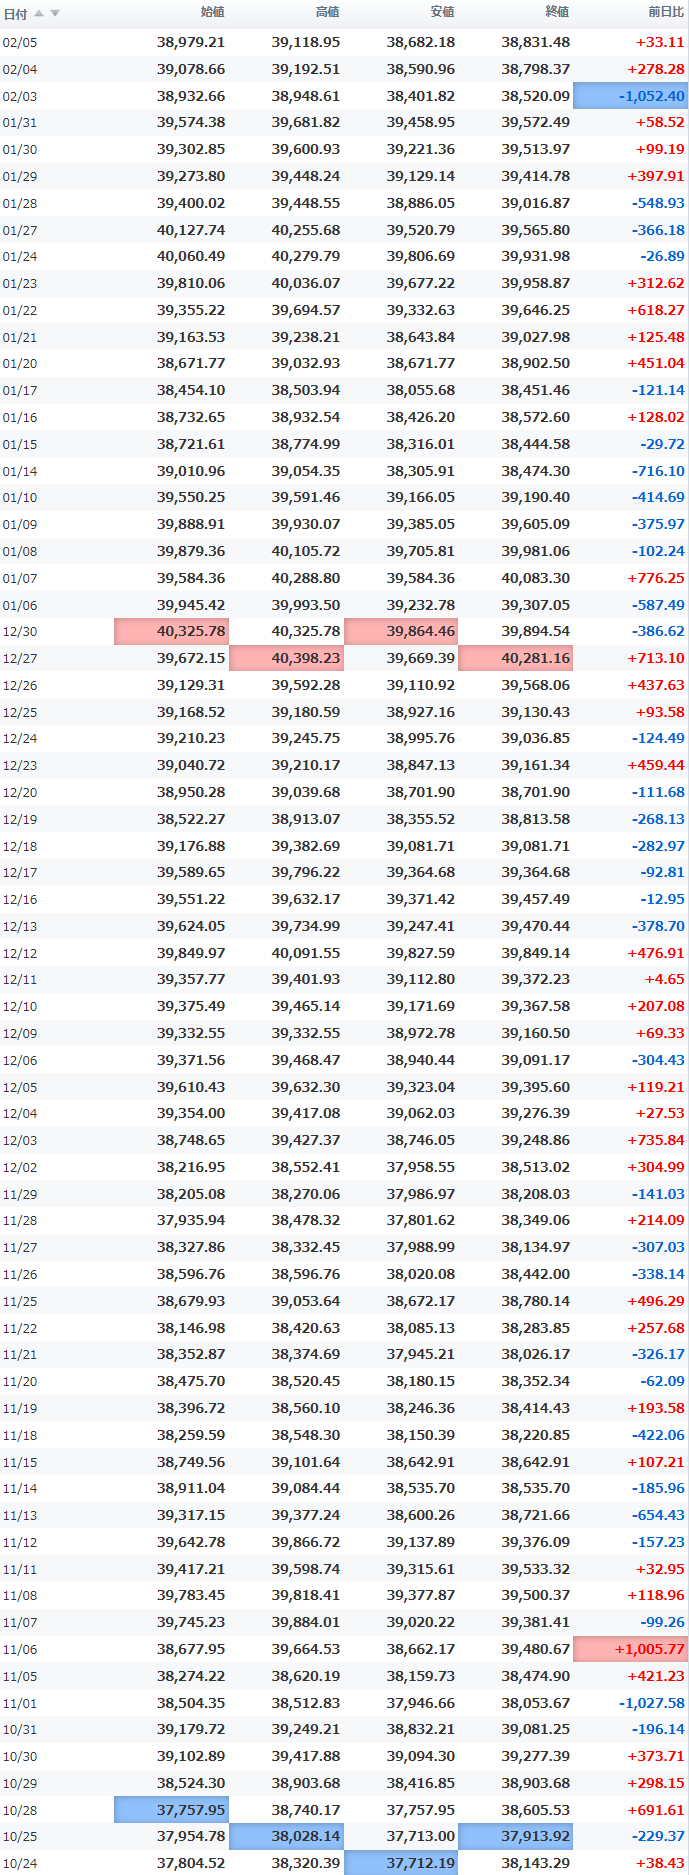Image resolution: width=689 pixels, height=1875 pixels.
Task: Click the highlighted close price 37,913.92
Action: 516,1836
